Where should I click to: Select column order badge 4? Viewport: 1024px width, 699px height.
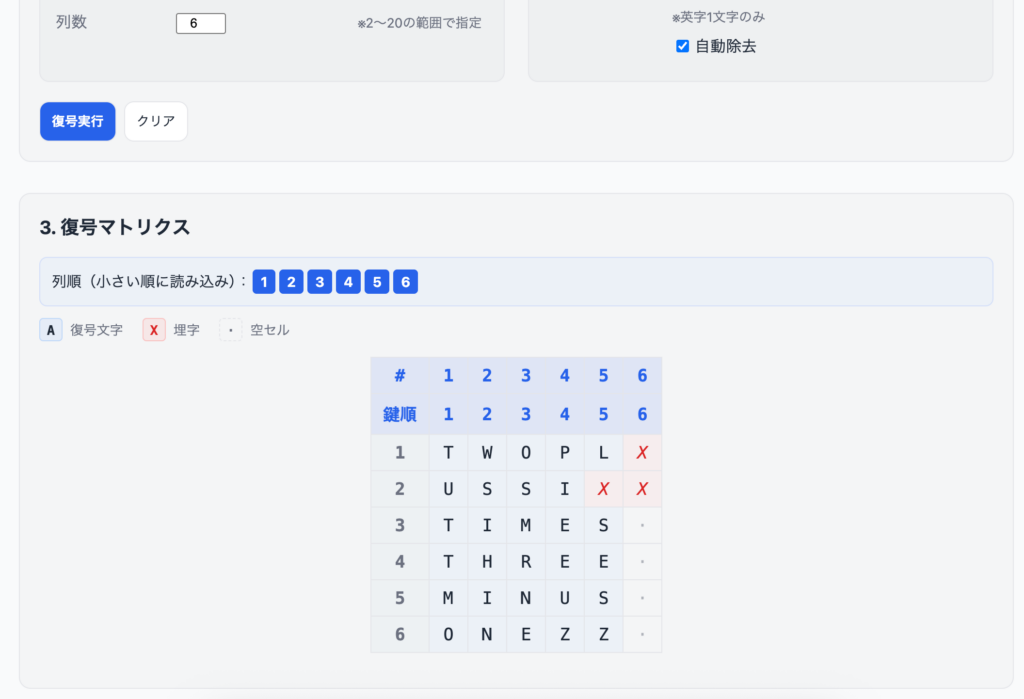pos(348,282)
